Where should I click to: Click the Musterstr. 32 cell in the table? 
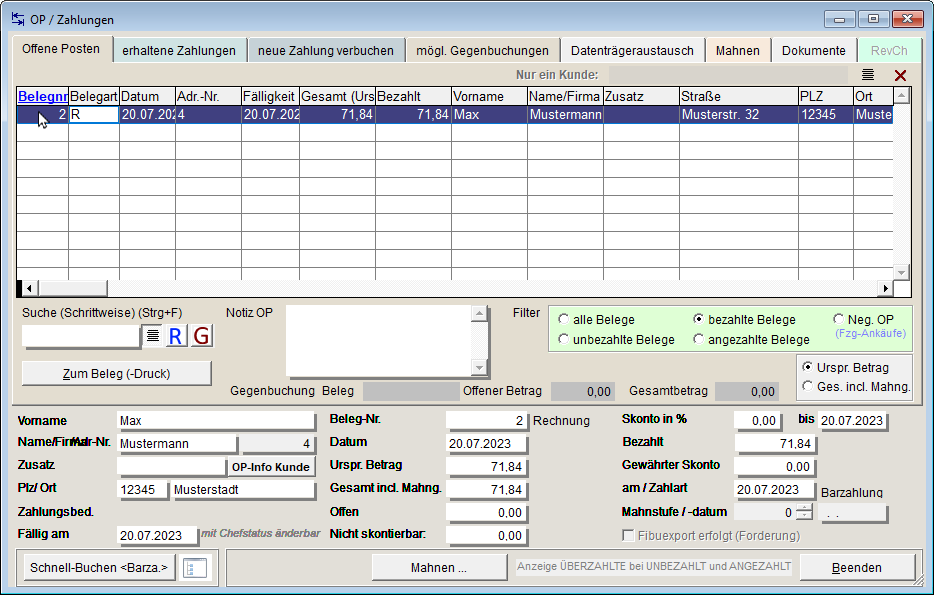click(x=739, y=114)
